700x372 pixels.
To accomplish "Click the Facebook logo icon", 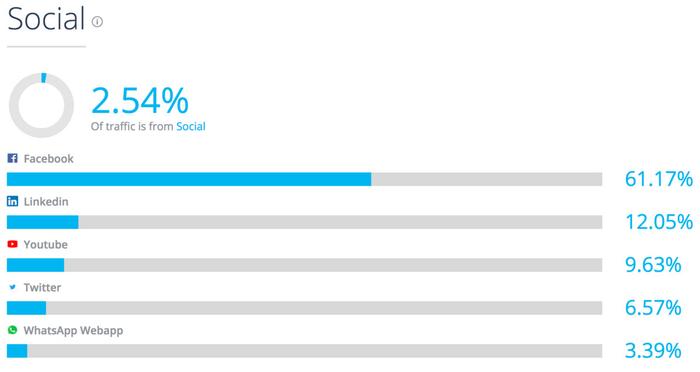I will [x=12, y=158].
